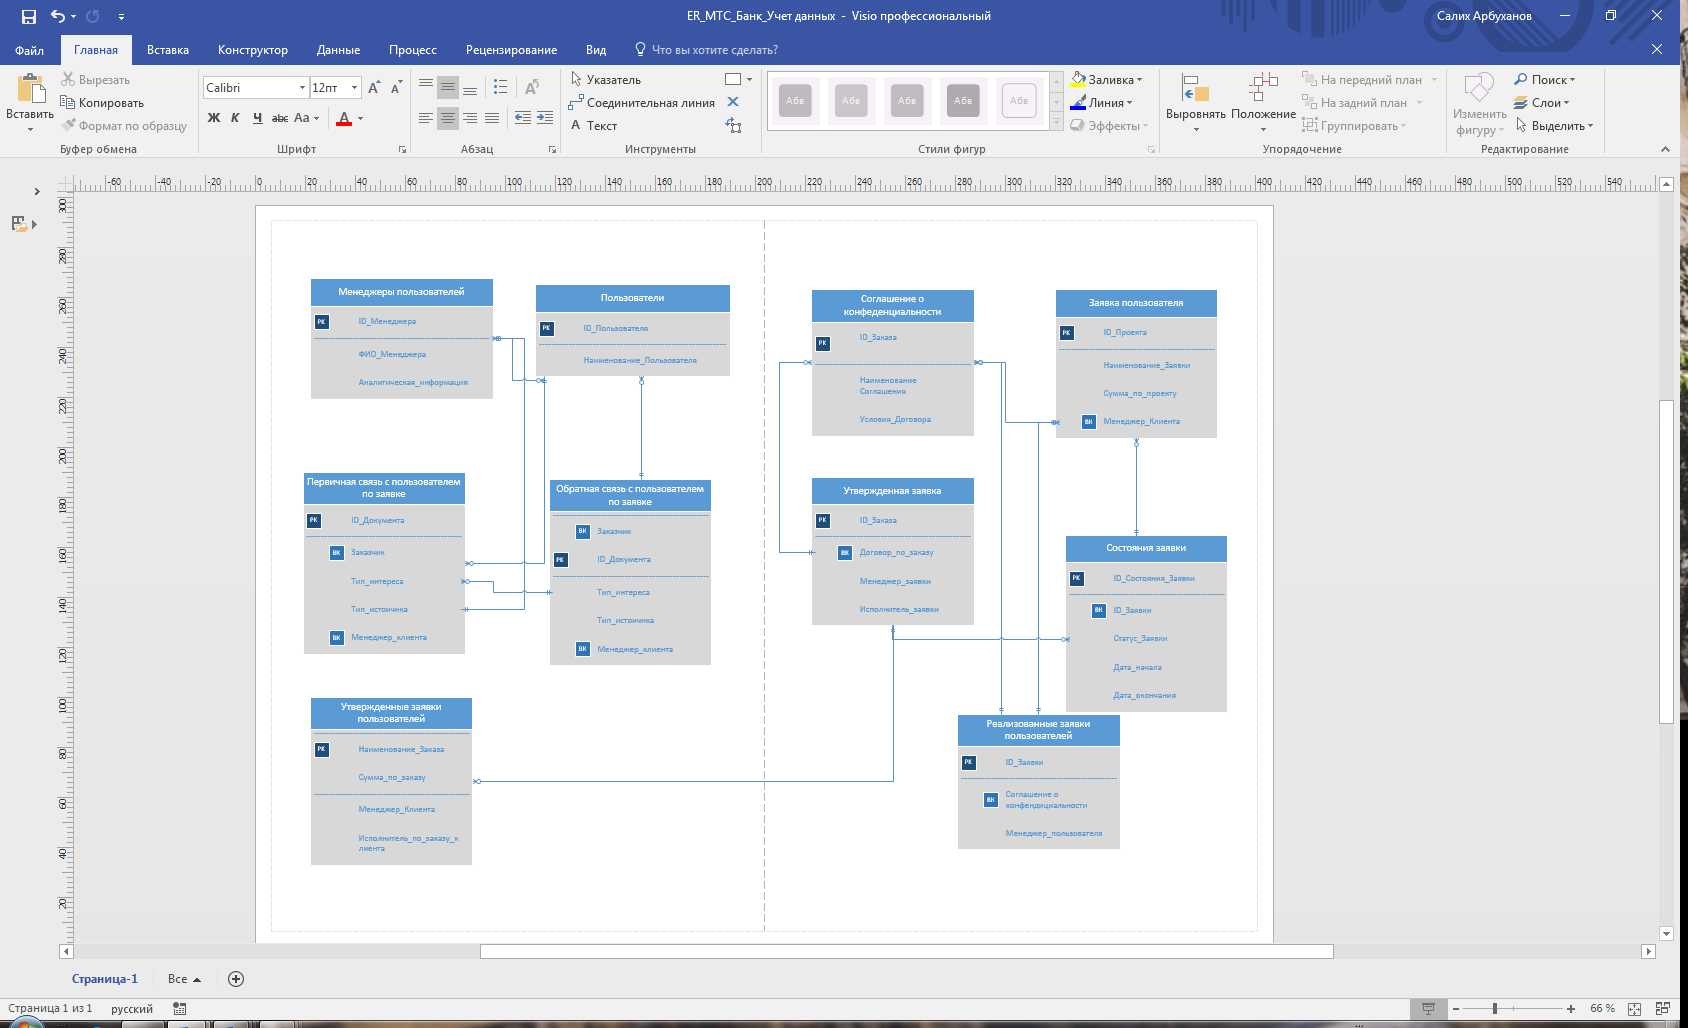This screenshot has height=1028, width=1688.
Task: Toggle center horizontal text alignment
Action: [448, 118]
